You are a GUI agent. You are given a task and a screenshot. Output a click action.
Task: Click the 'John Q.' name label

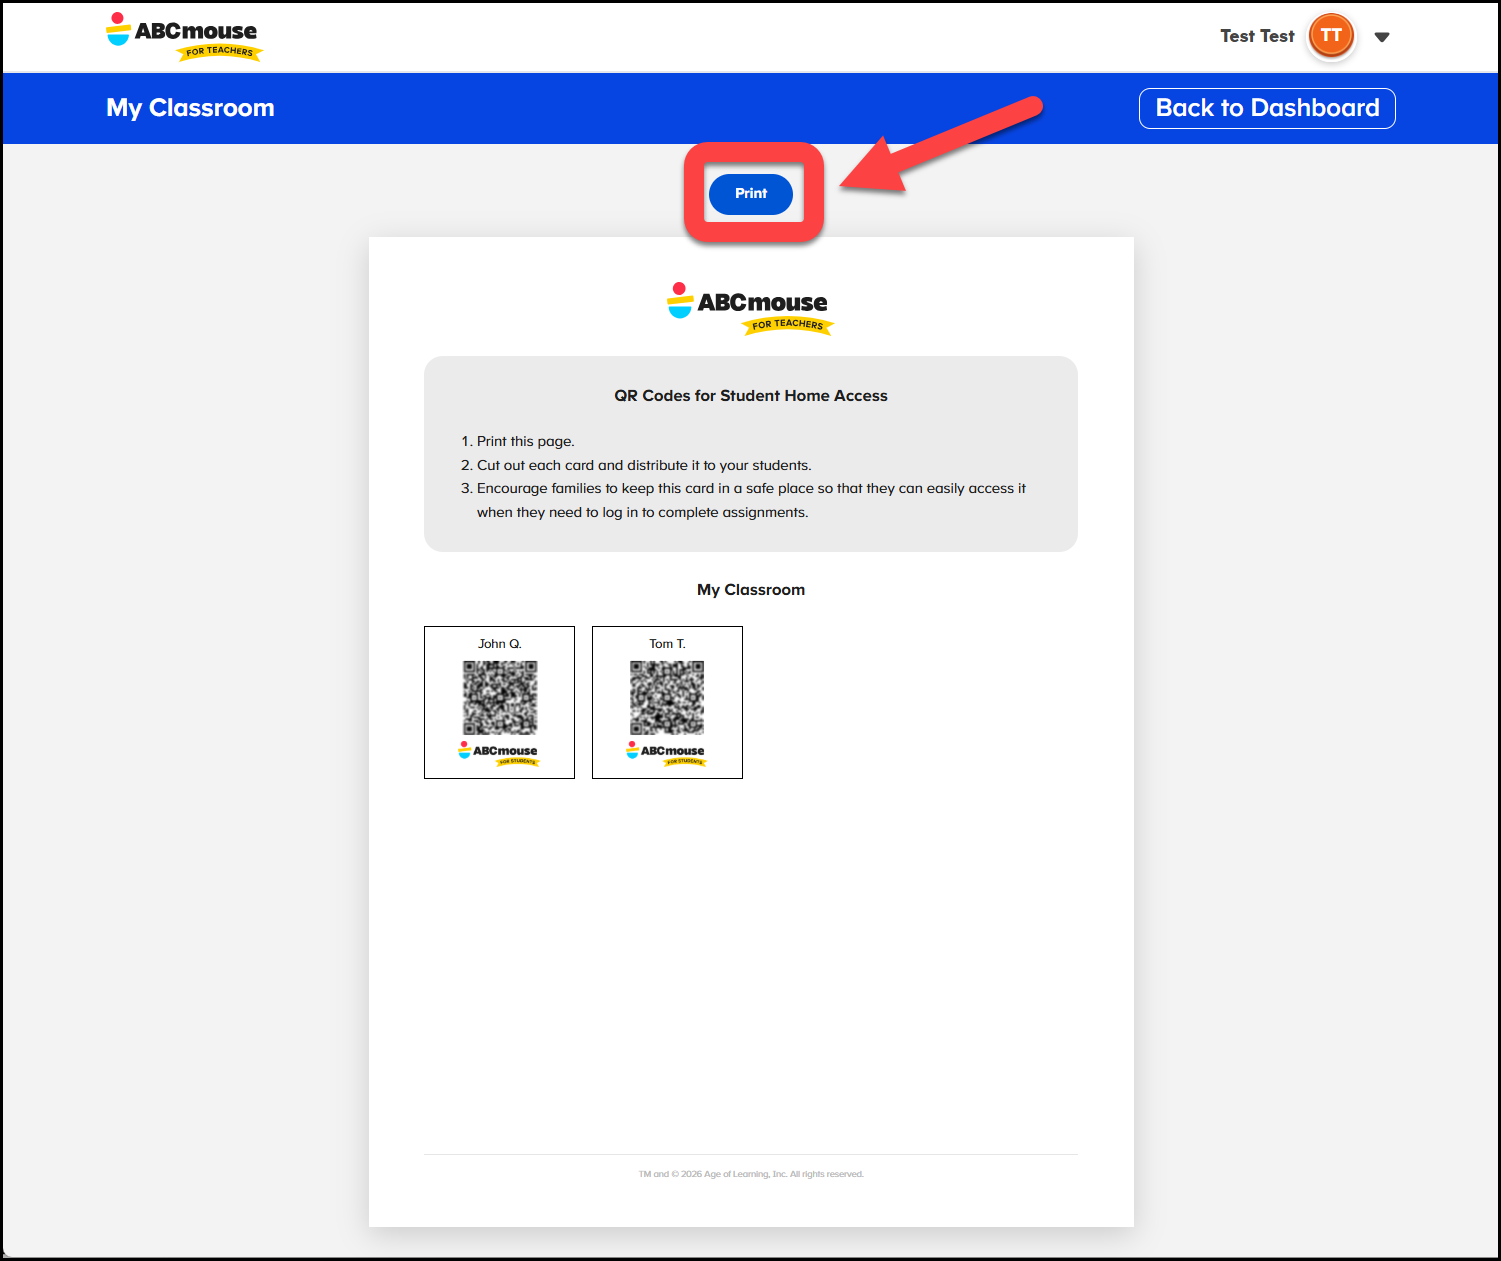500,644
